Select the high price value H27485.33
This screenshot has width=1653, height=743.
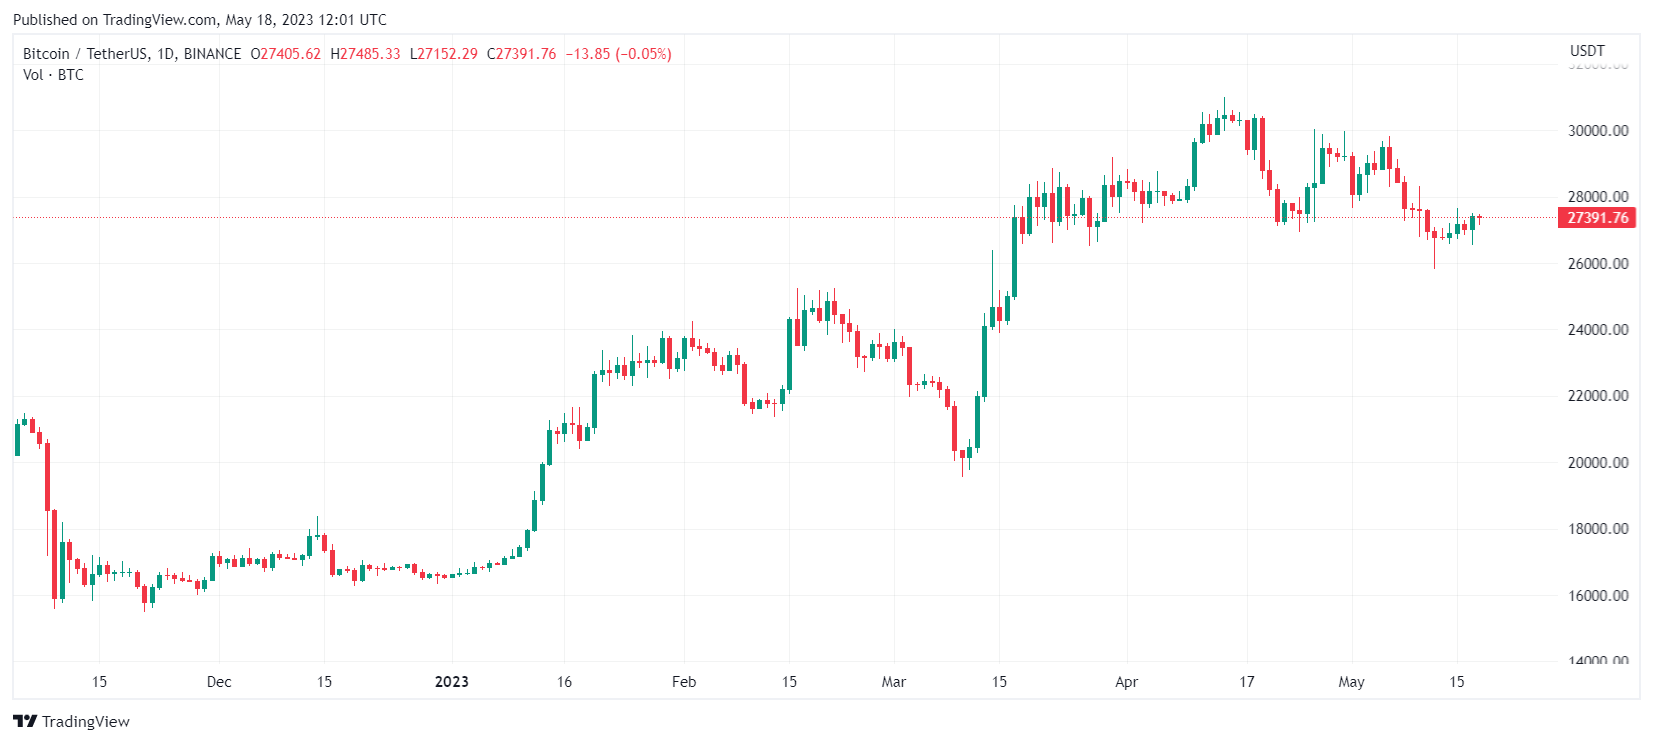pyautogui.click(x=365, y=54)
